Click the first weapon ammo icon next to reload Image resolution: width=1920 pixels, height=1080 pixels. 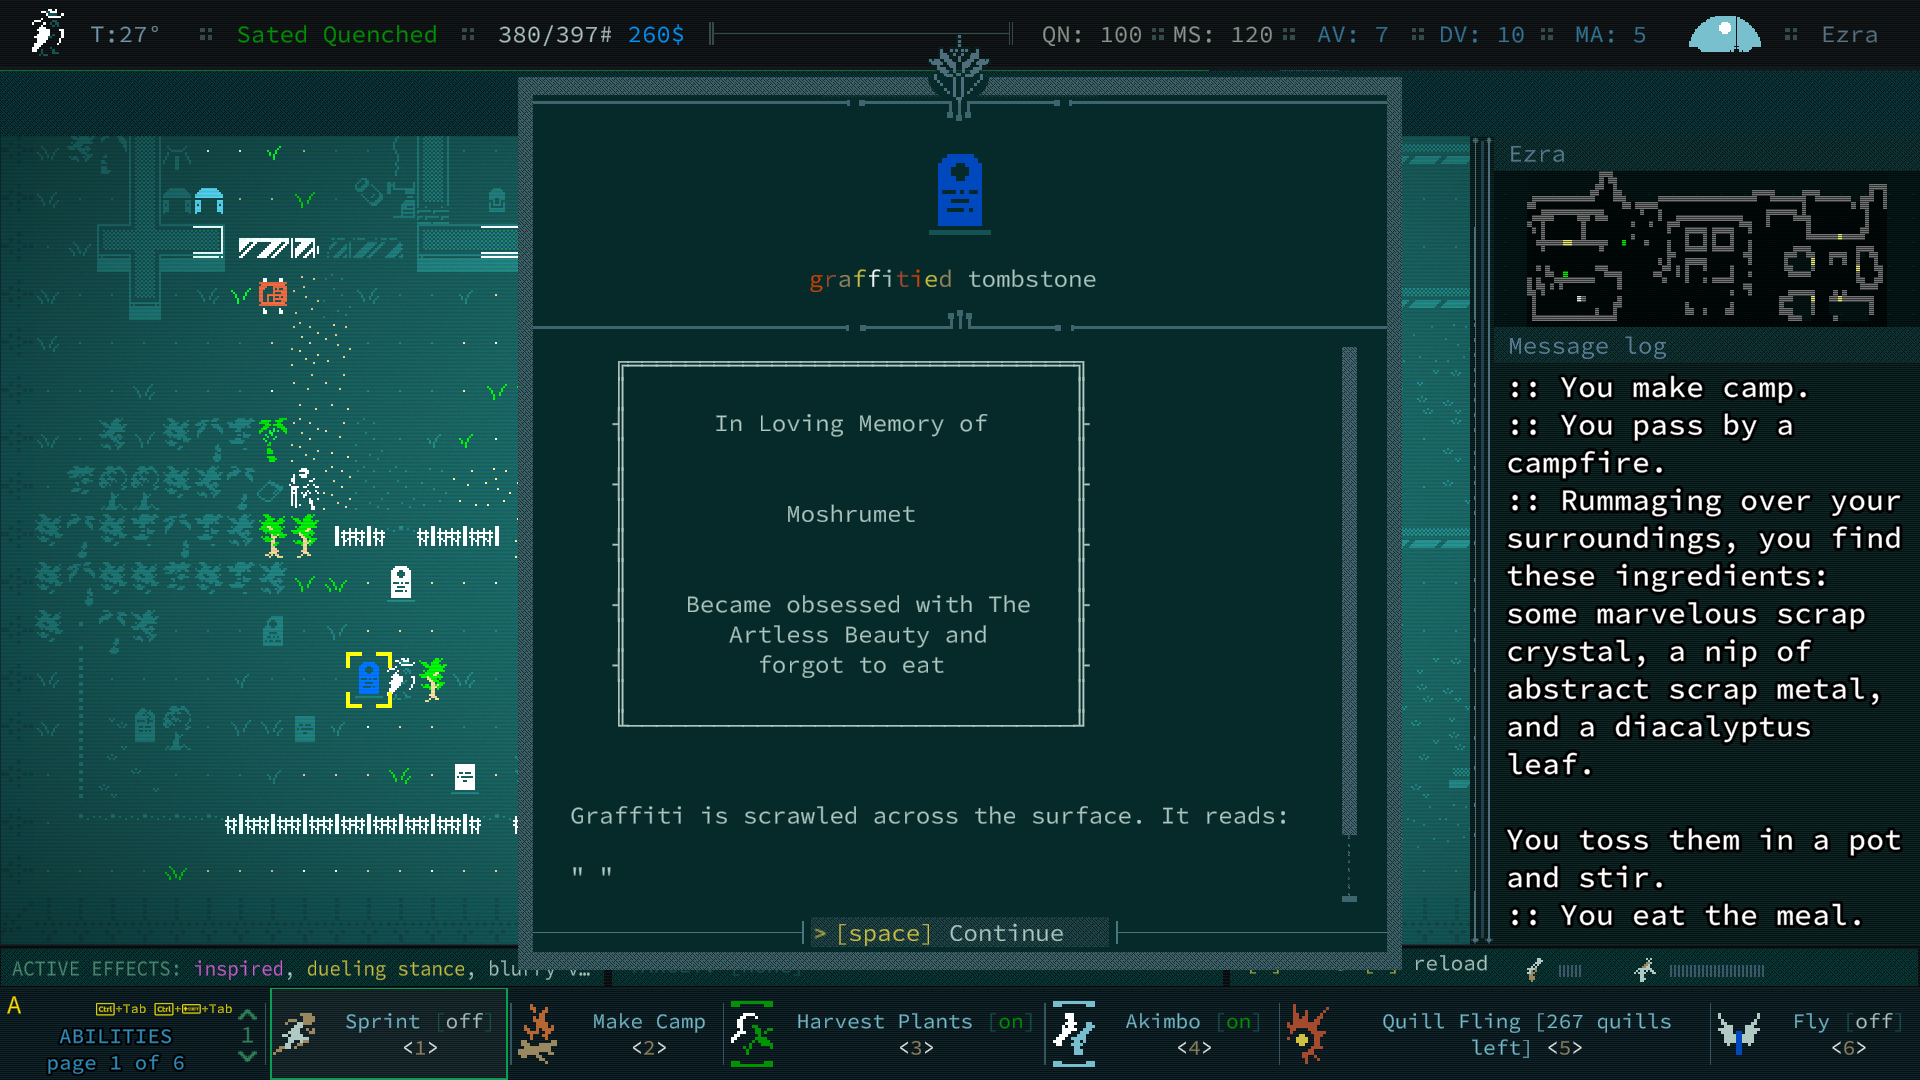(x=1535, y=969)
